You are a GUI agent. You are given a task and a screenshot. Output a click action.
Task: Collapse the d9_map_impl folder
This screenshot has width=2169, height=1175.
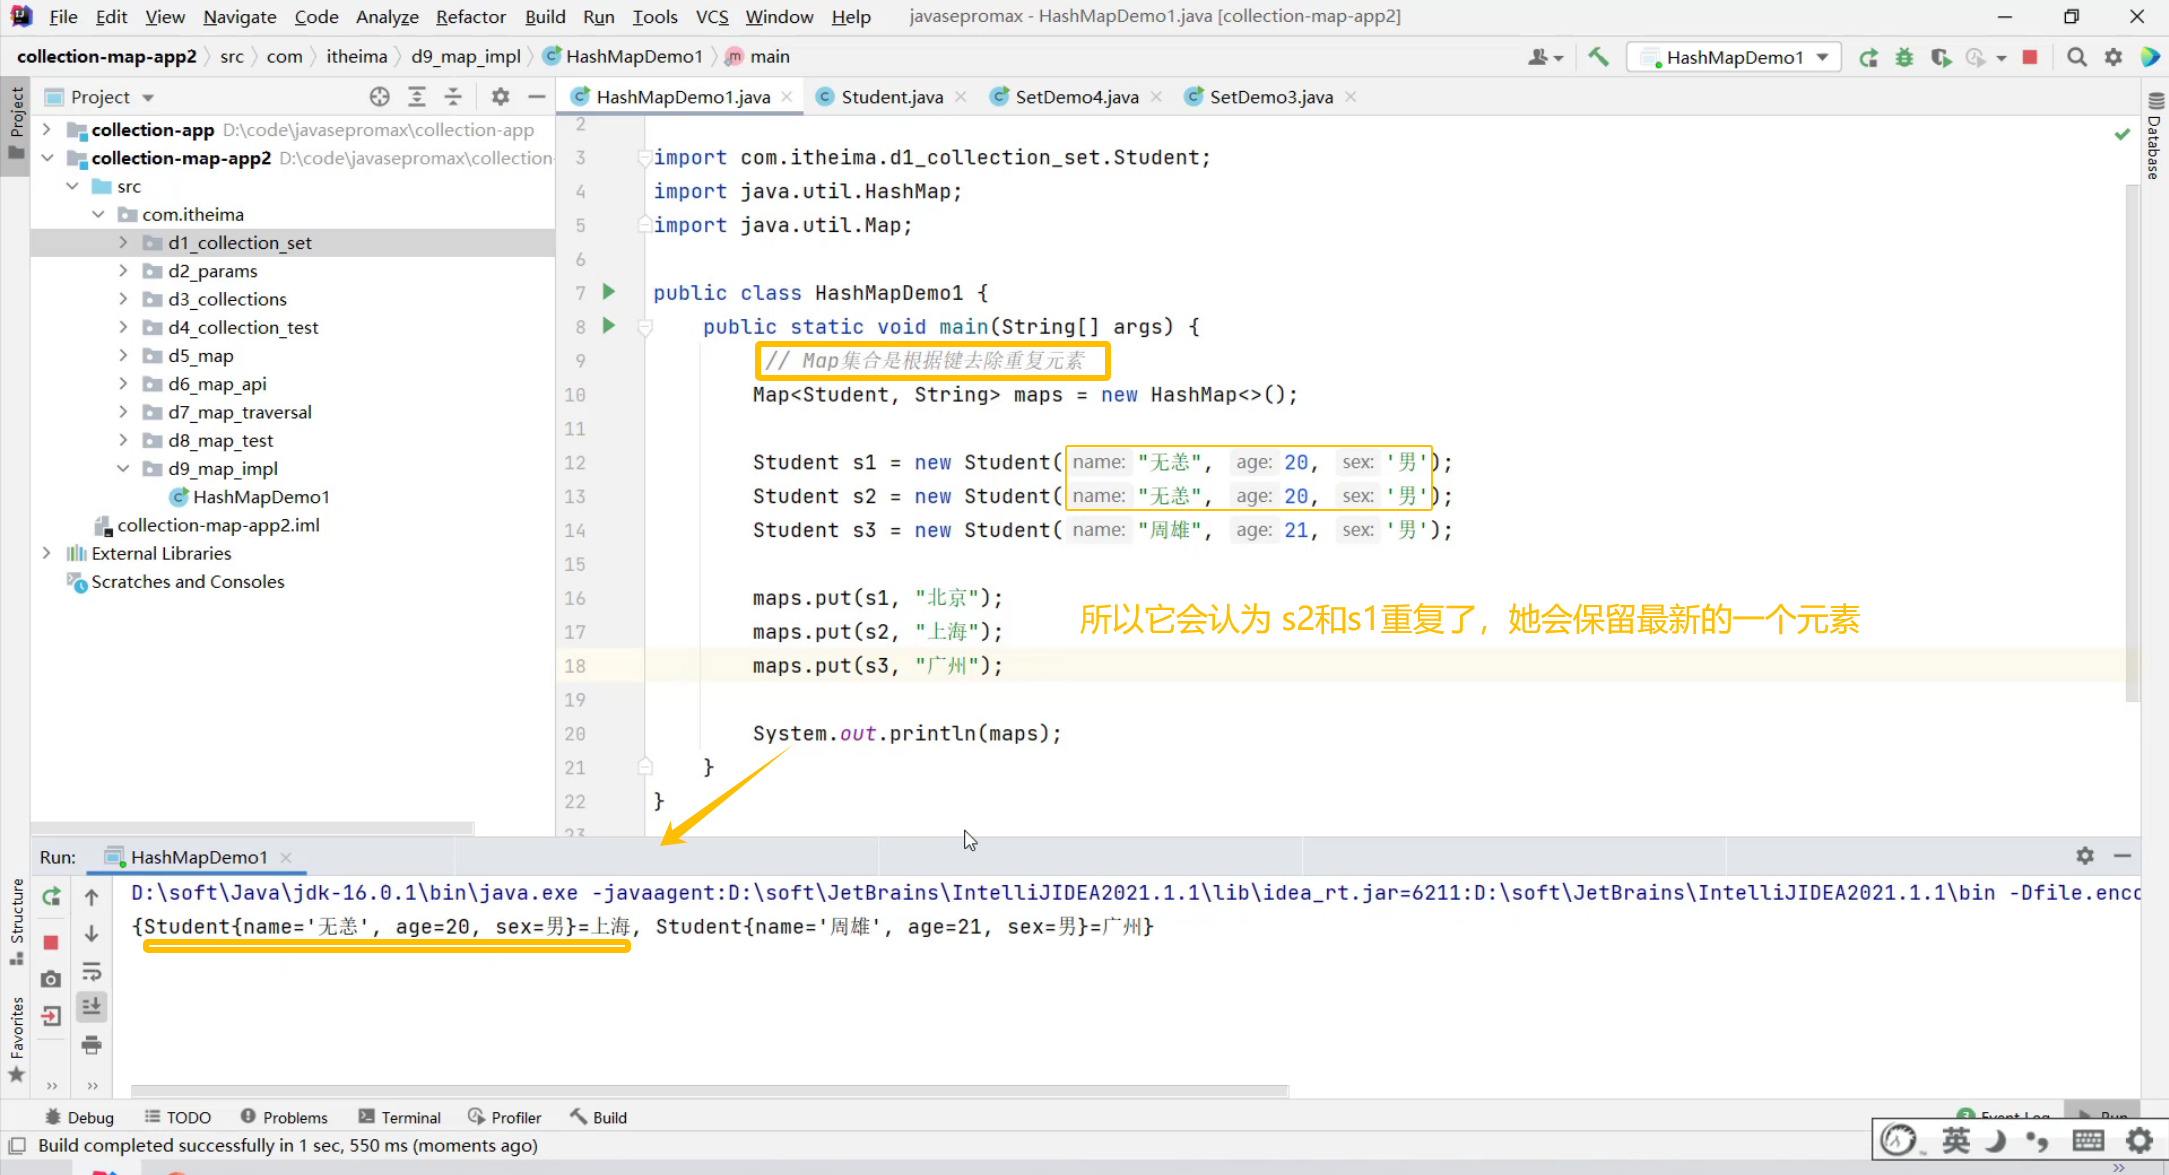(123, 468)
